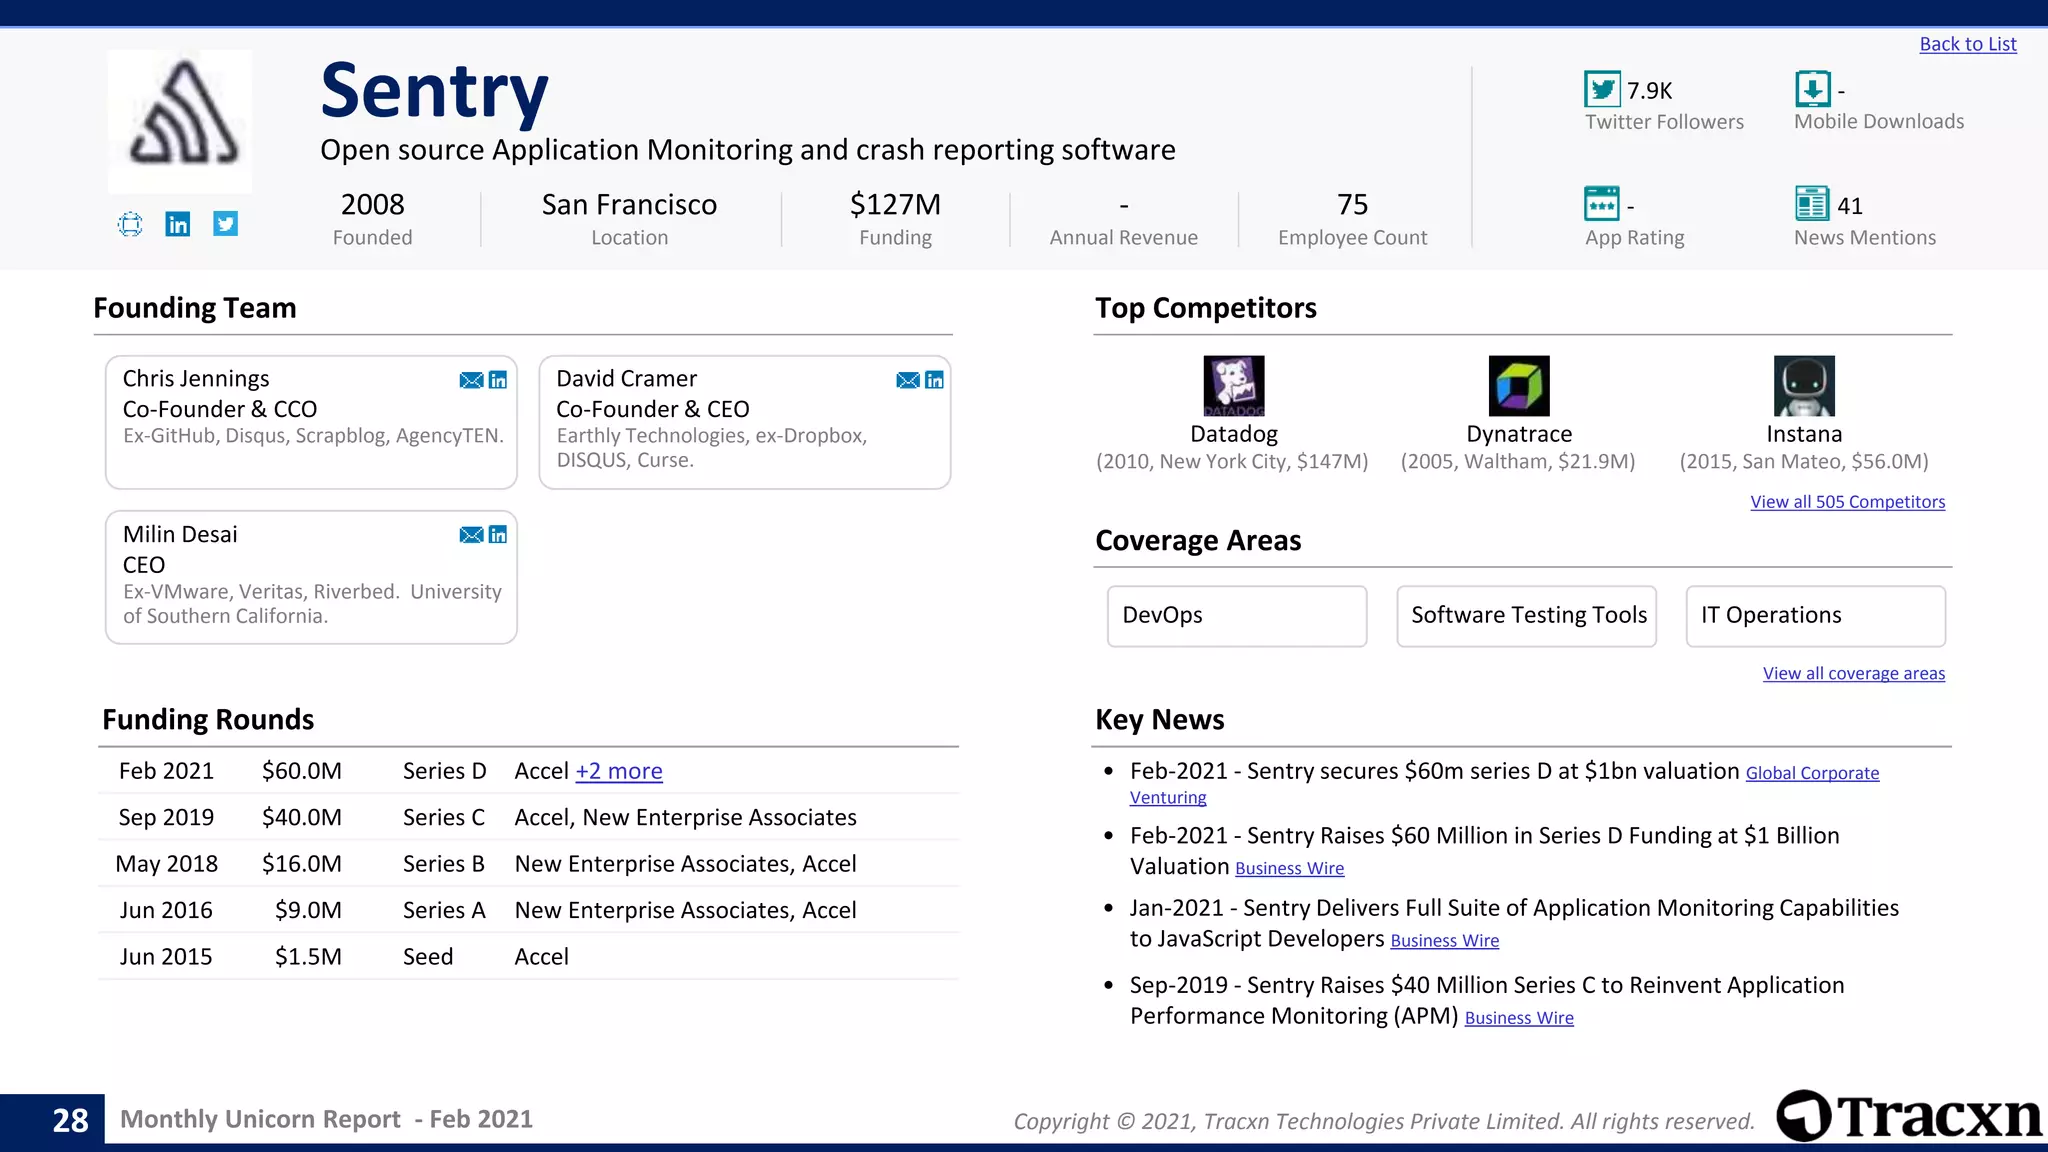Click the 2008 Founded value

click(x=372, y=204)
